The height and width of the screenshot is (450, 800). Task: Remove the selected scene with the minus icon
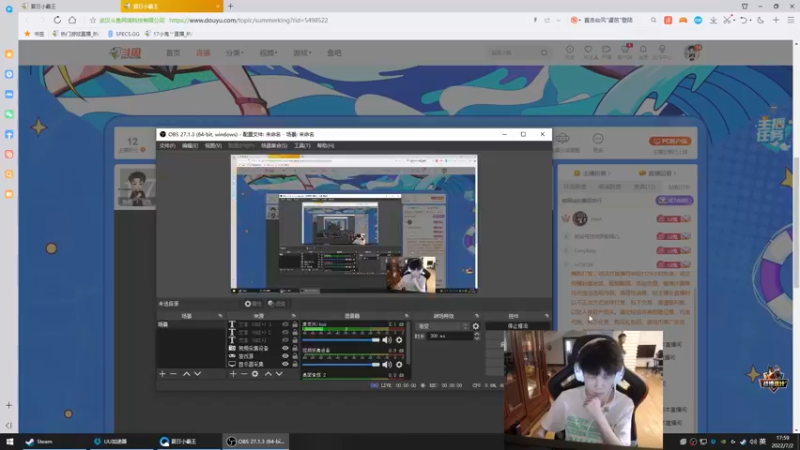(x=173, y=374)
